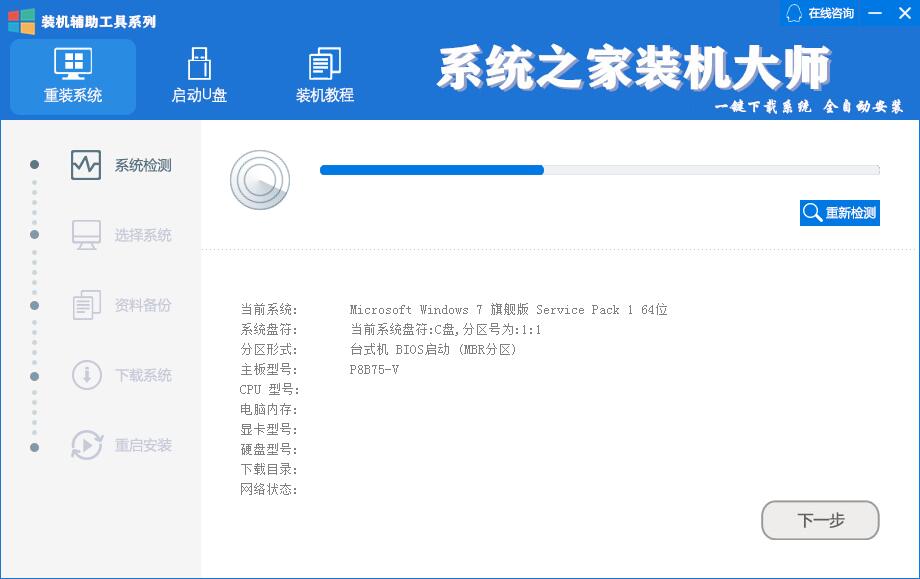
Task: Click the 重新检测 (Re-detect) button
Action: [x=840, y=212]
